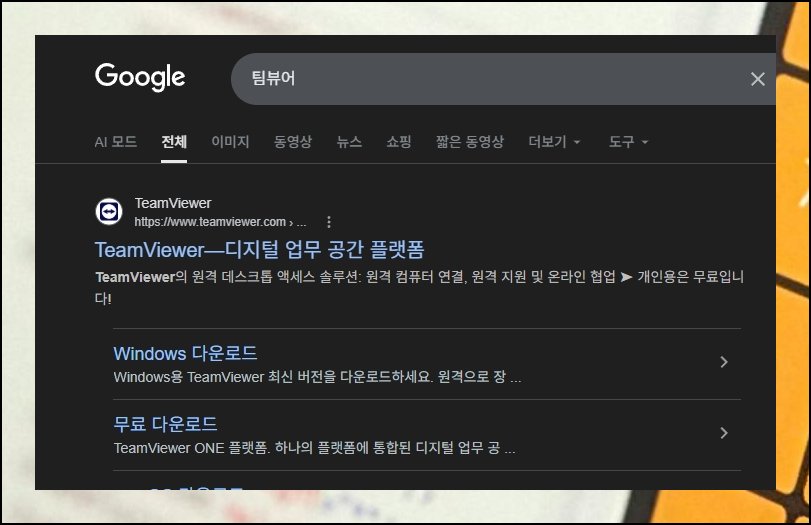This screenshot has height=525, width=811.
Task: Click the Google logo
Action: click(140, 77)
